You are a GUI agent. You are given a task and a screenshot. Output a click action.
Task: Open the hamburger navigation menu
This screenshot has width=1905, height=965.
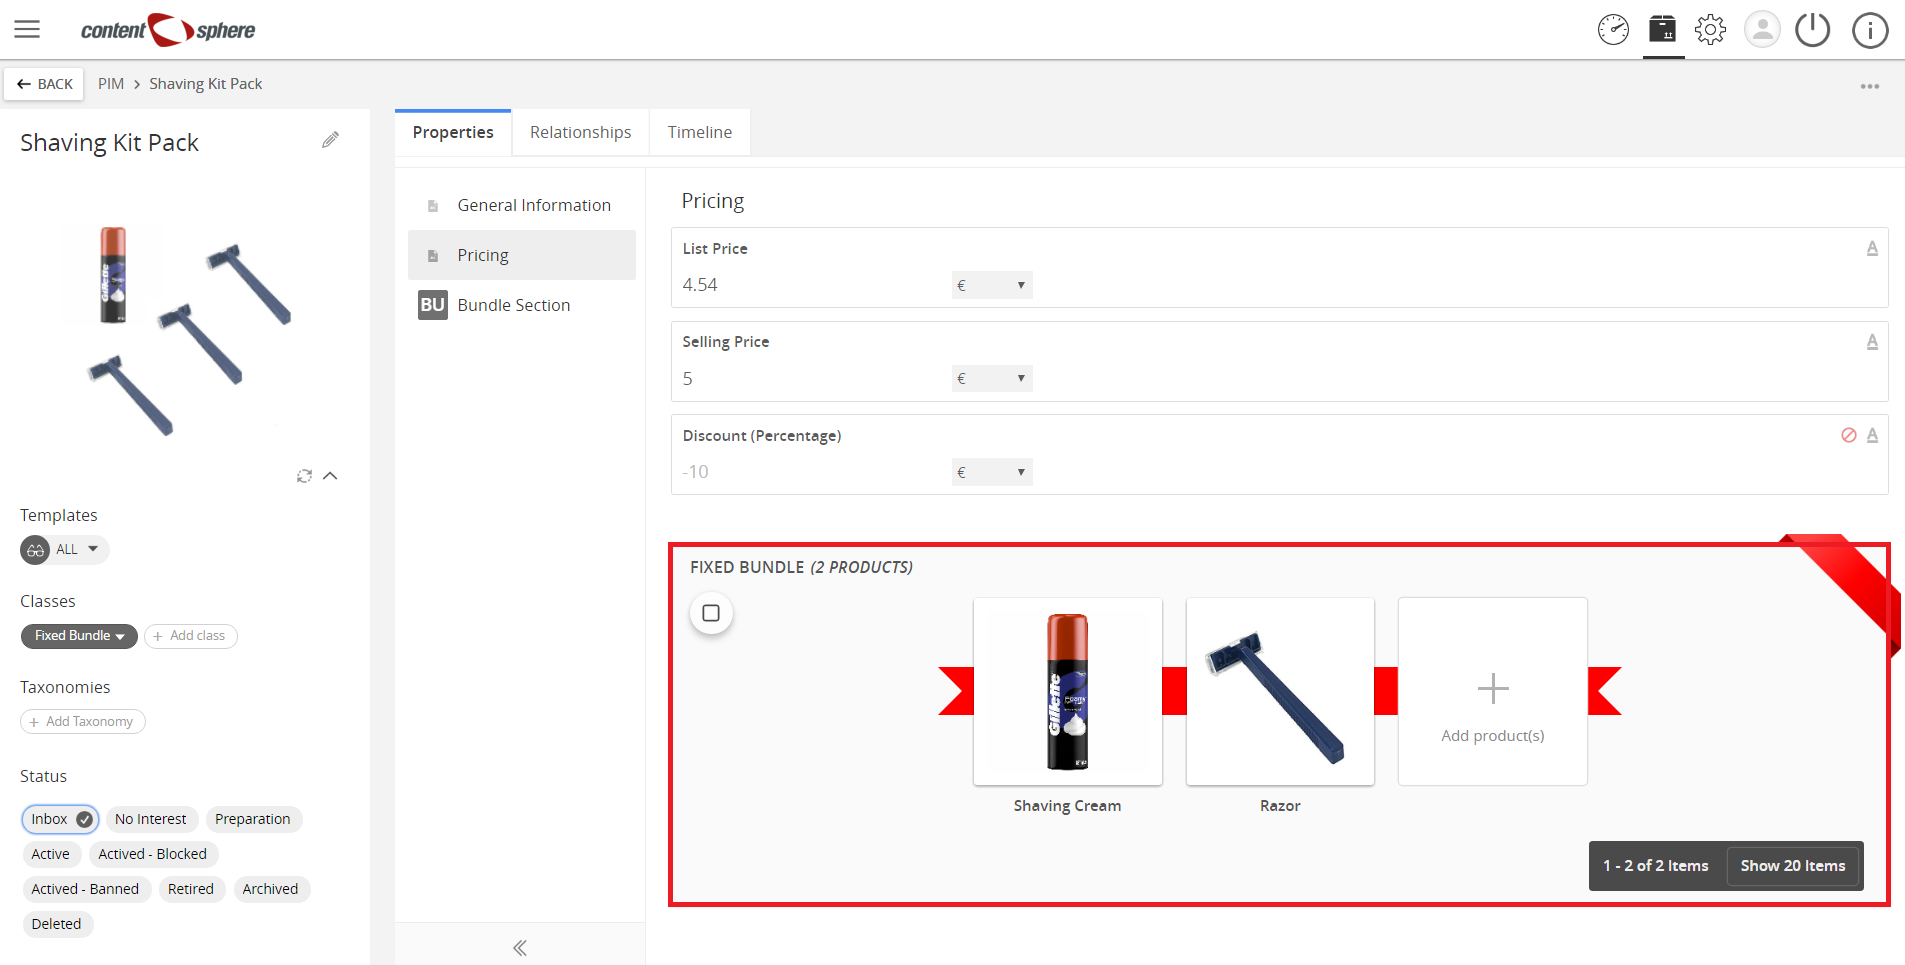tap(27, 29)
